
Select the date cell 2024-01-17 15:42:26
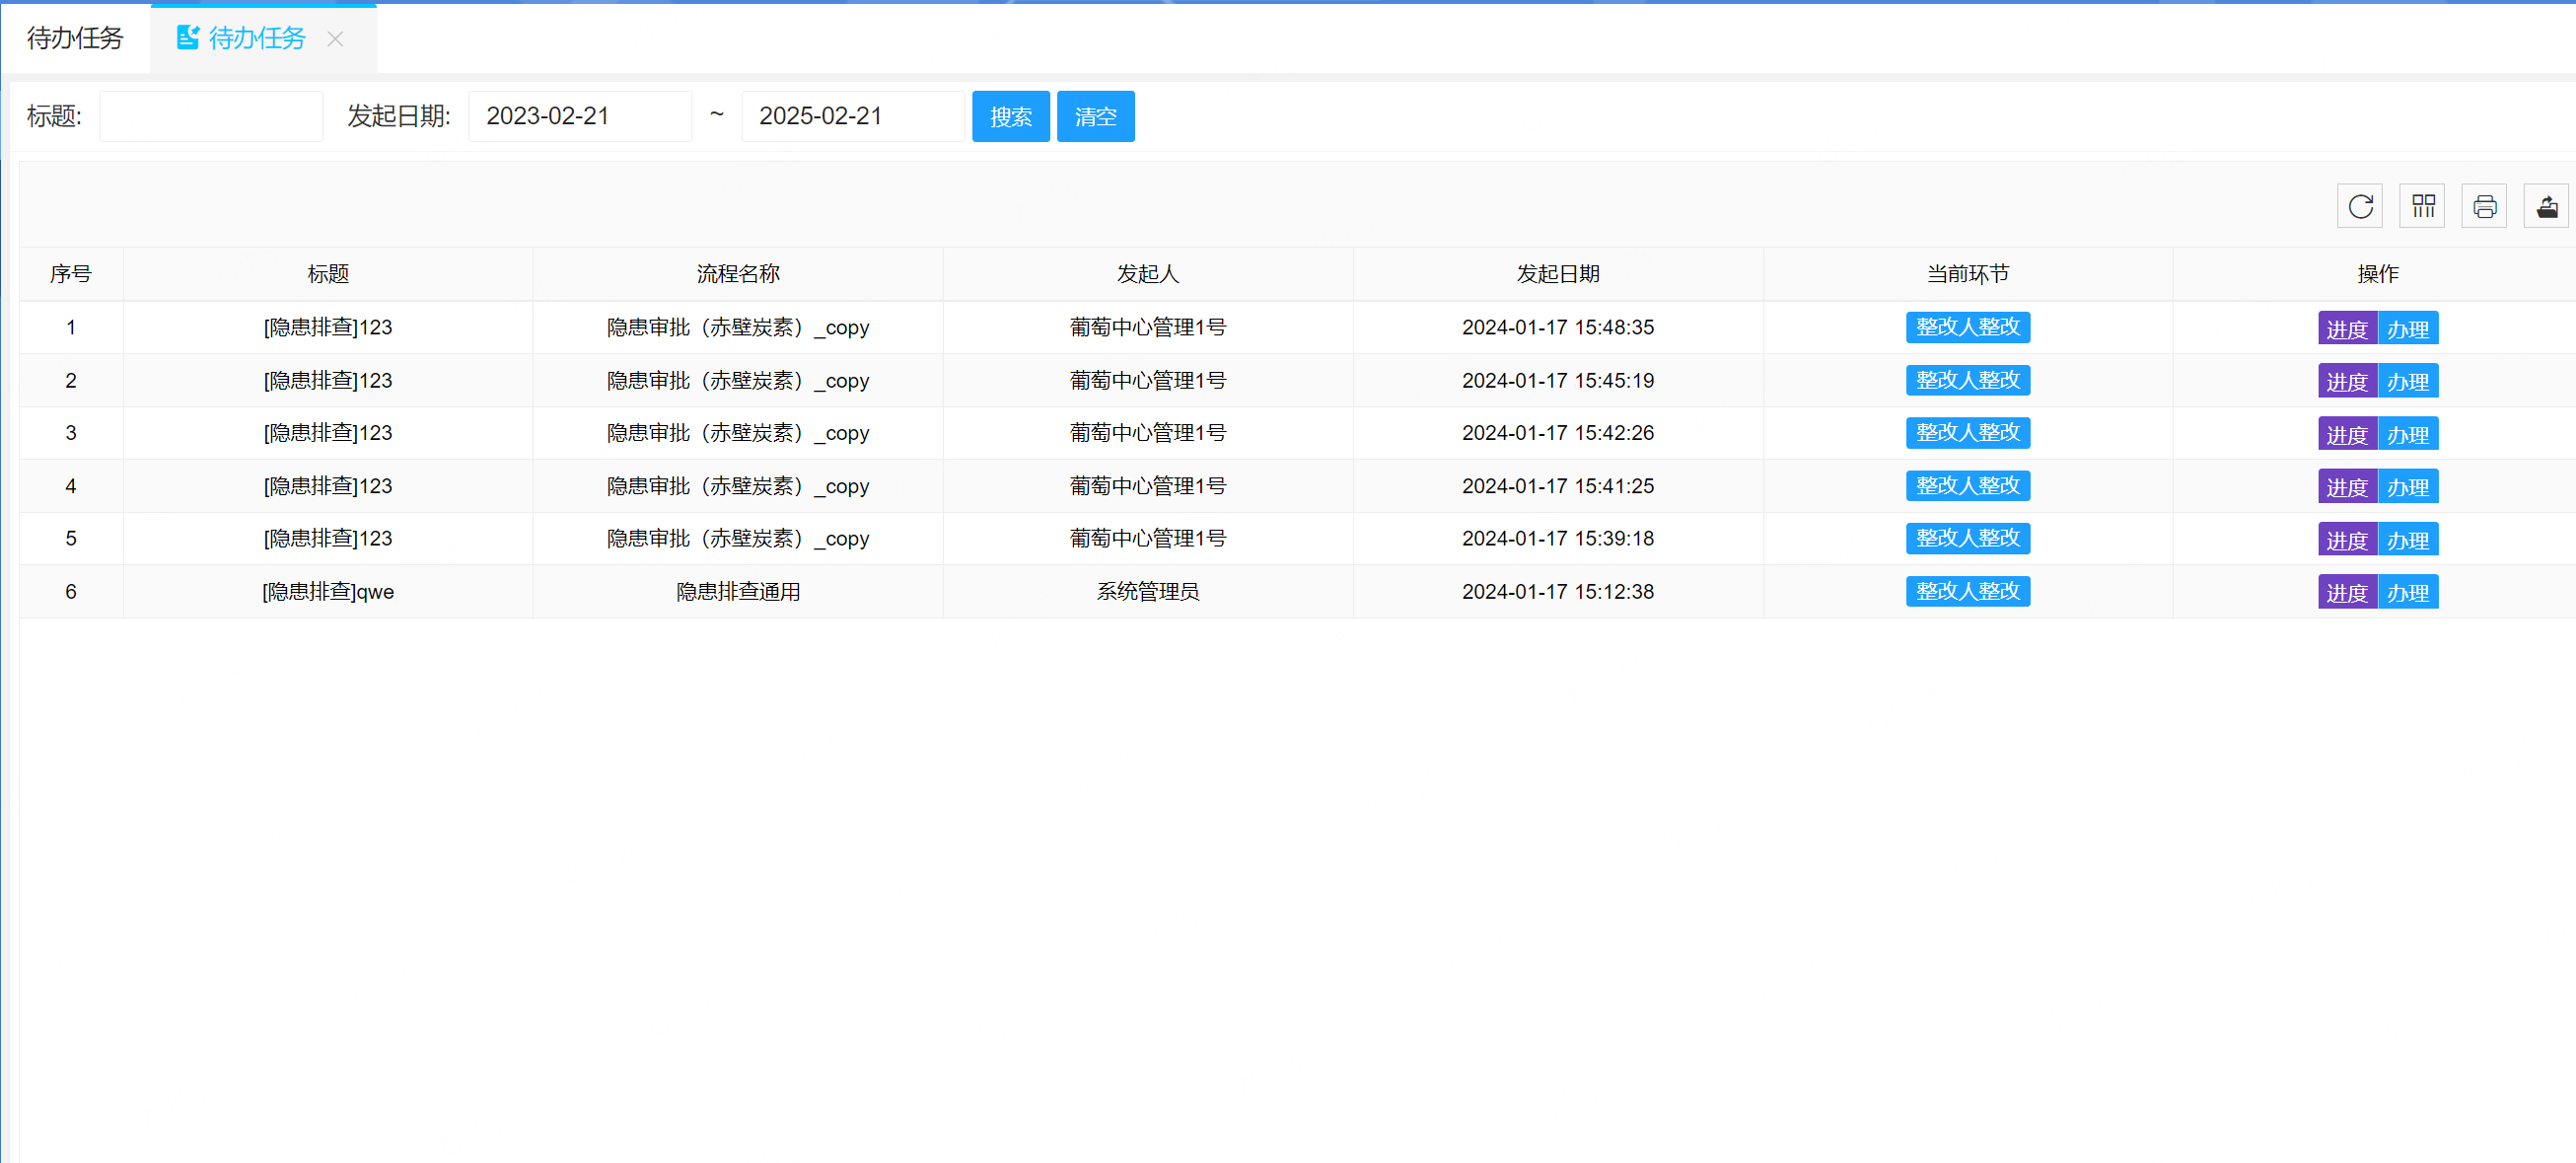click(1558, 433)
